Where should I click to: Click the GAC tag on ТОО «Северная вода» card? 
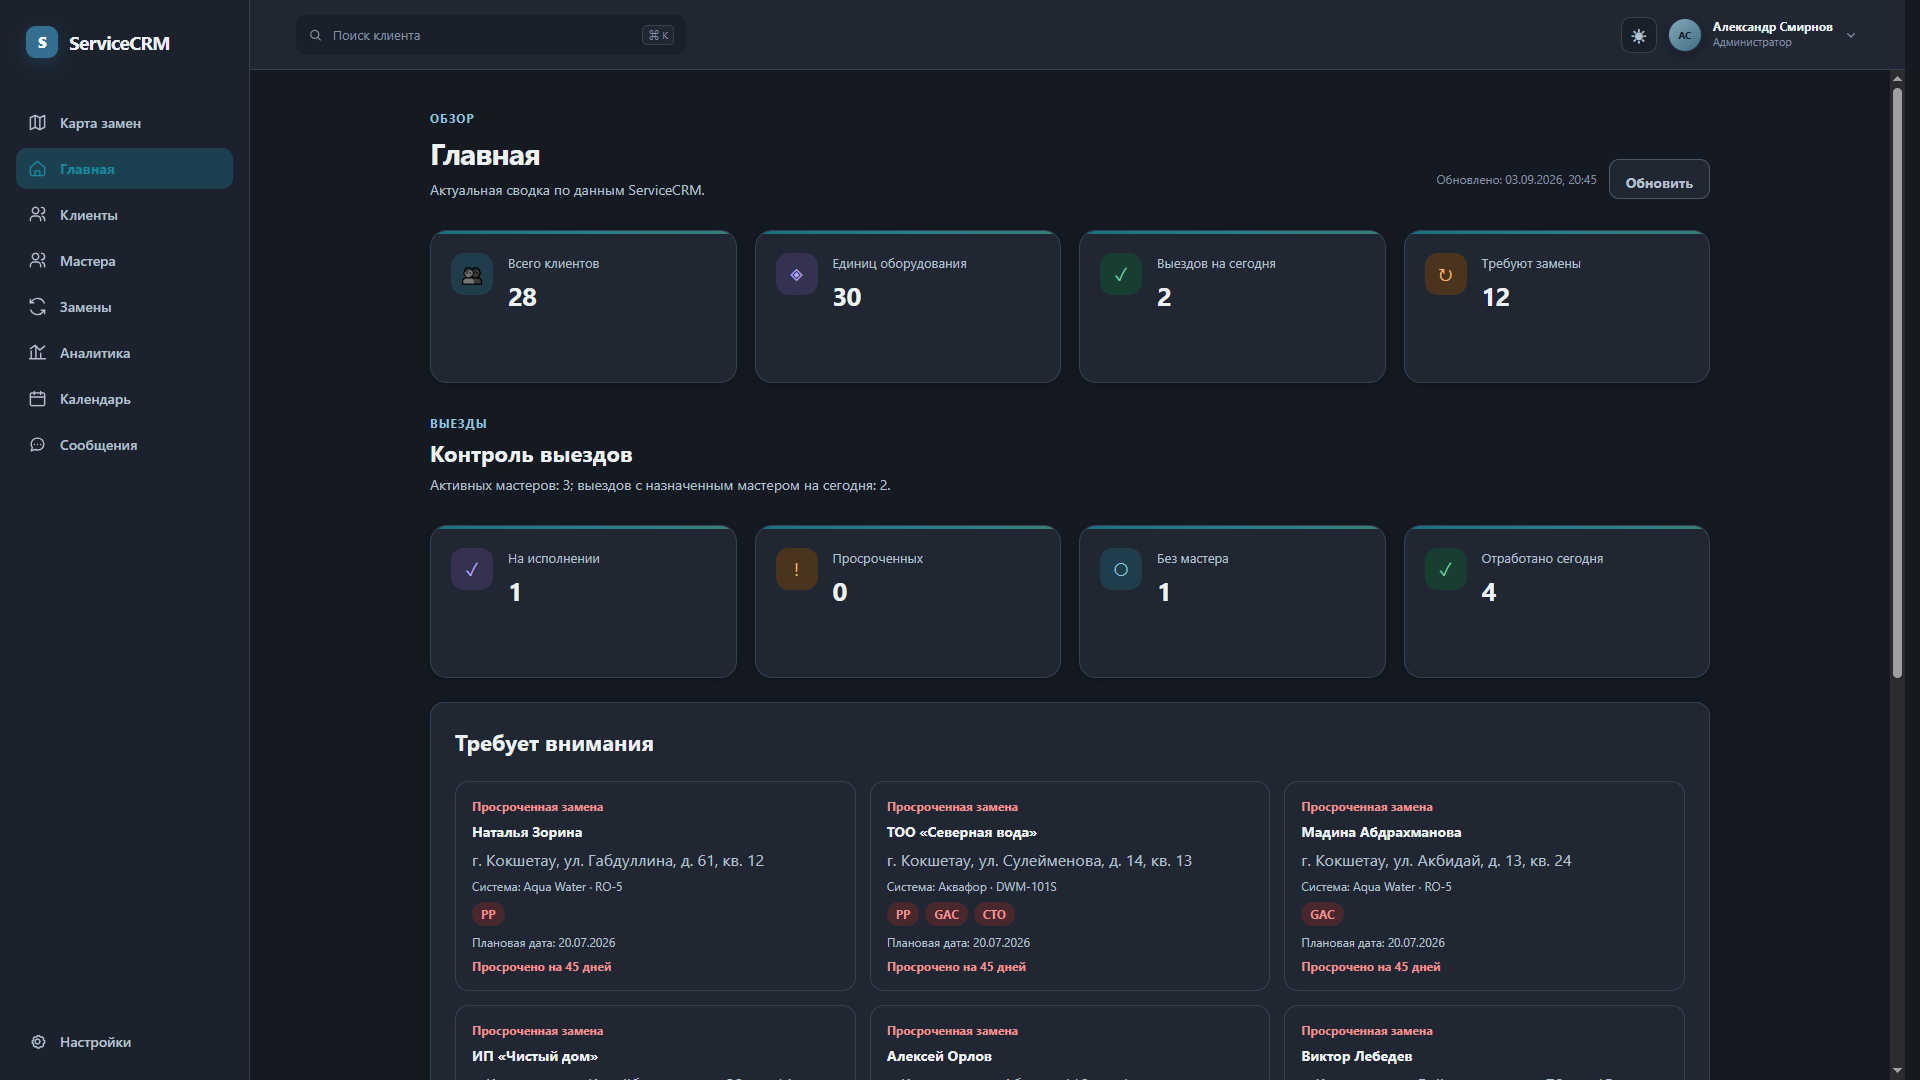click(x=946, y=914)
